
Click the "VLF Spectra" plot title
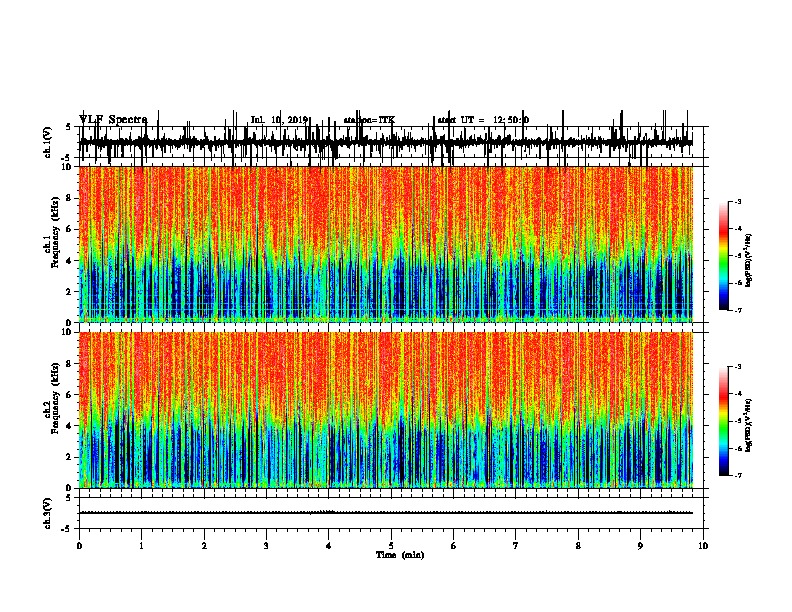pyautogui.click(x=113, y=120)
